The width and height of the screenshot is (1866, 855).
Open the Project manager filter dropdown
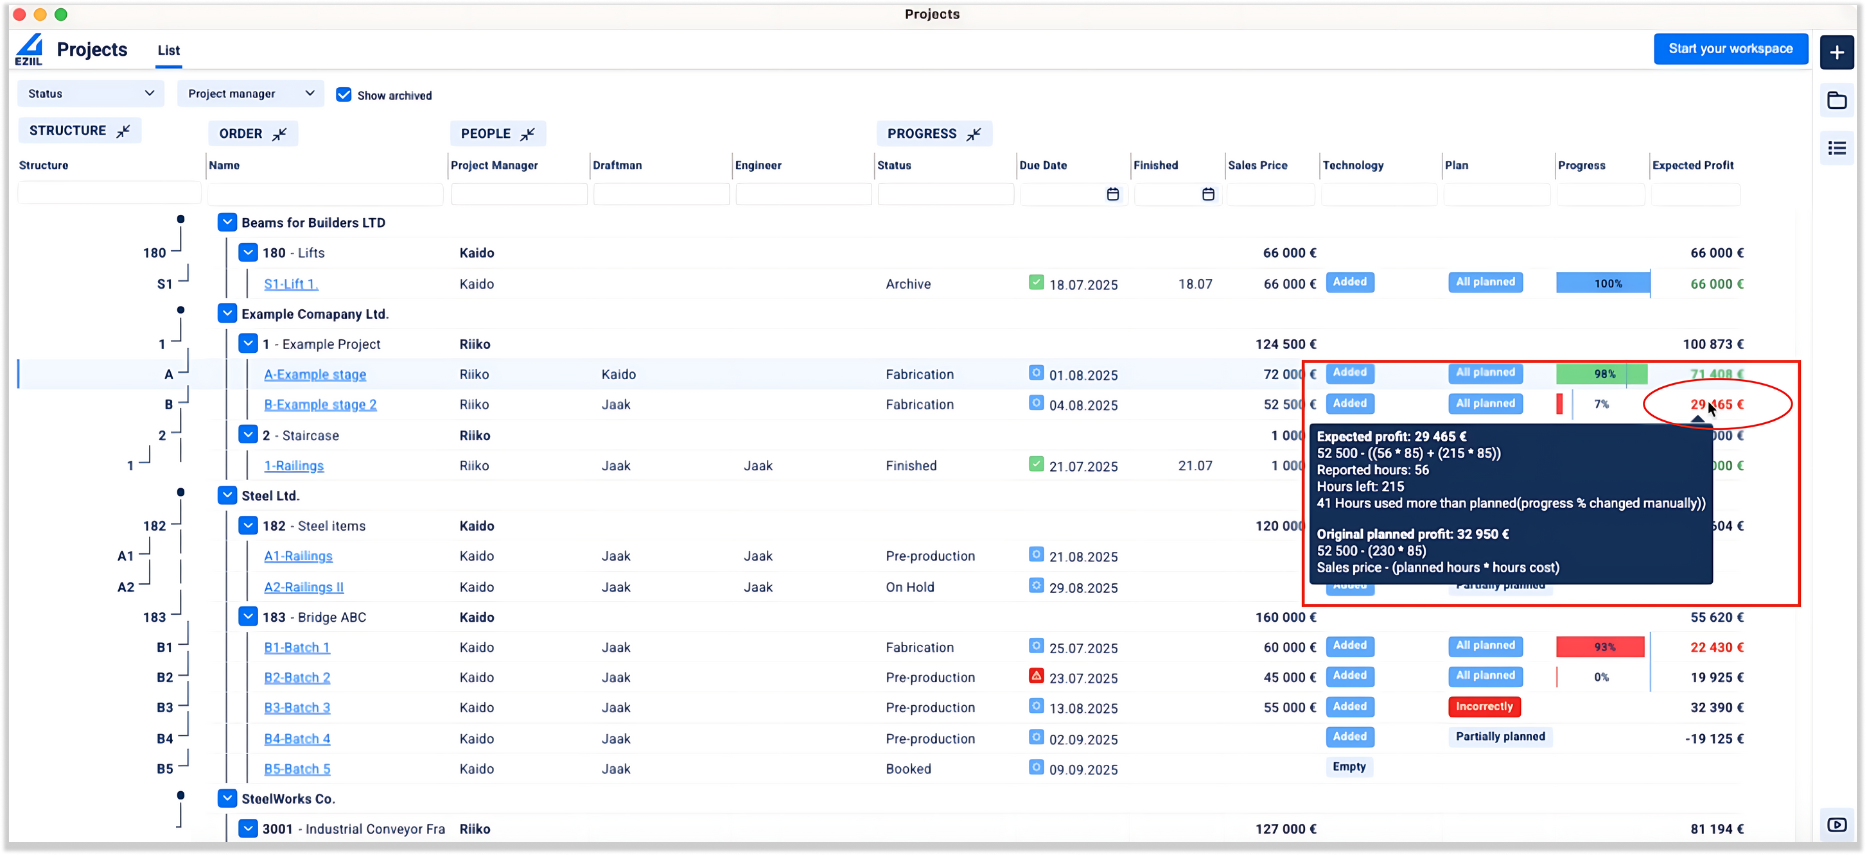pos(250,94)
